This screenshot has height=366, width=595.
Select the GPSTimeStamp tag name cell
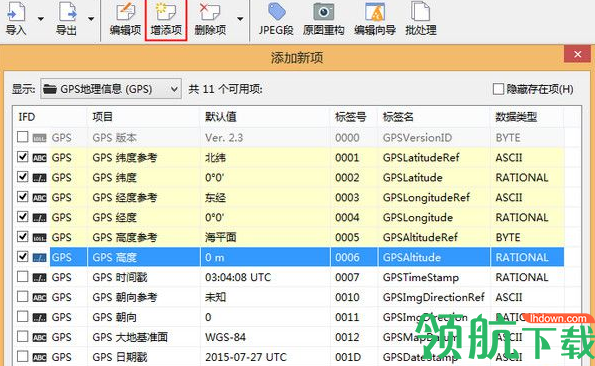point(421,277)
